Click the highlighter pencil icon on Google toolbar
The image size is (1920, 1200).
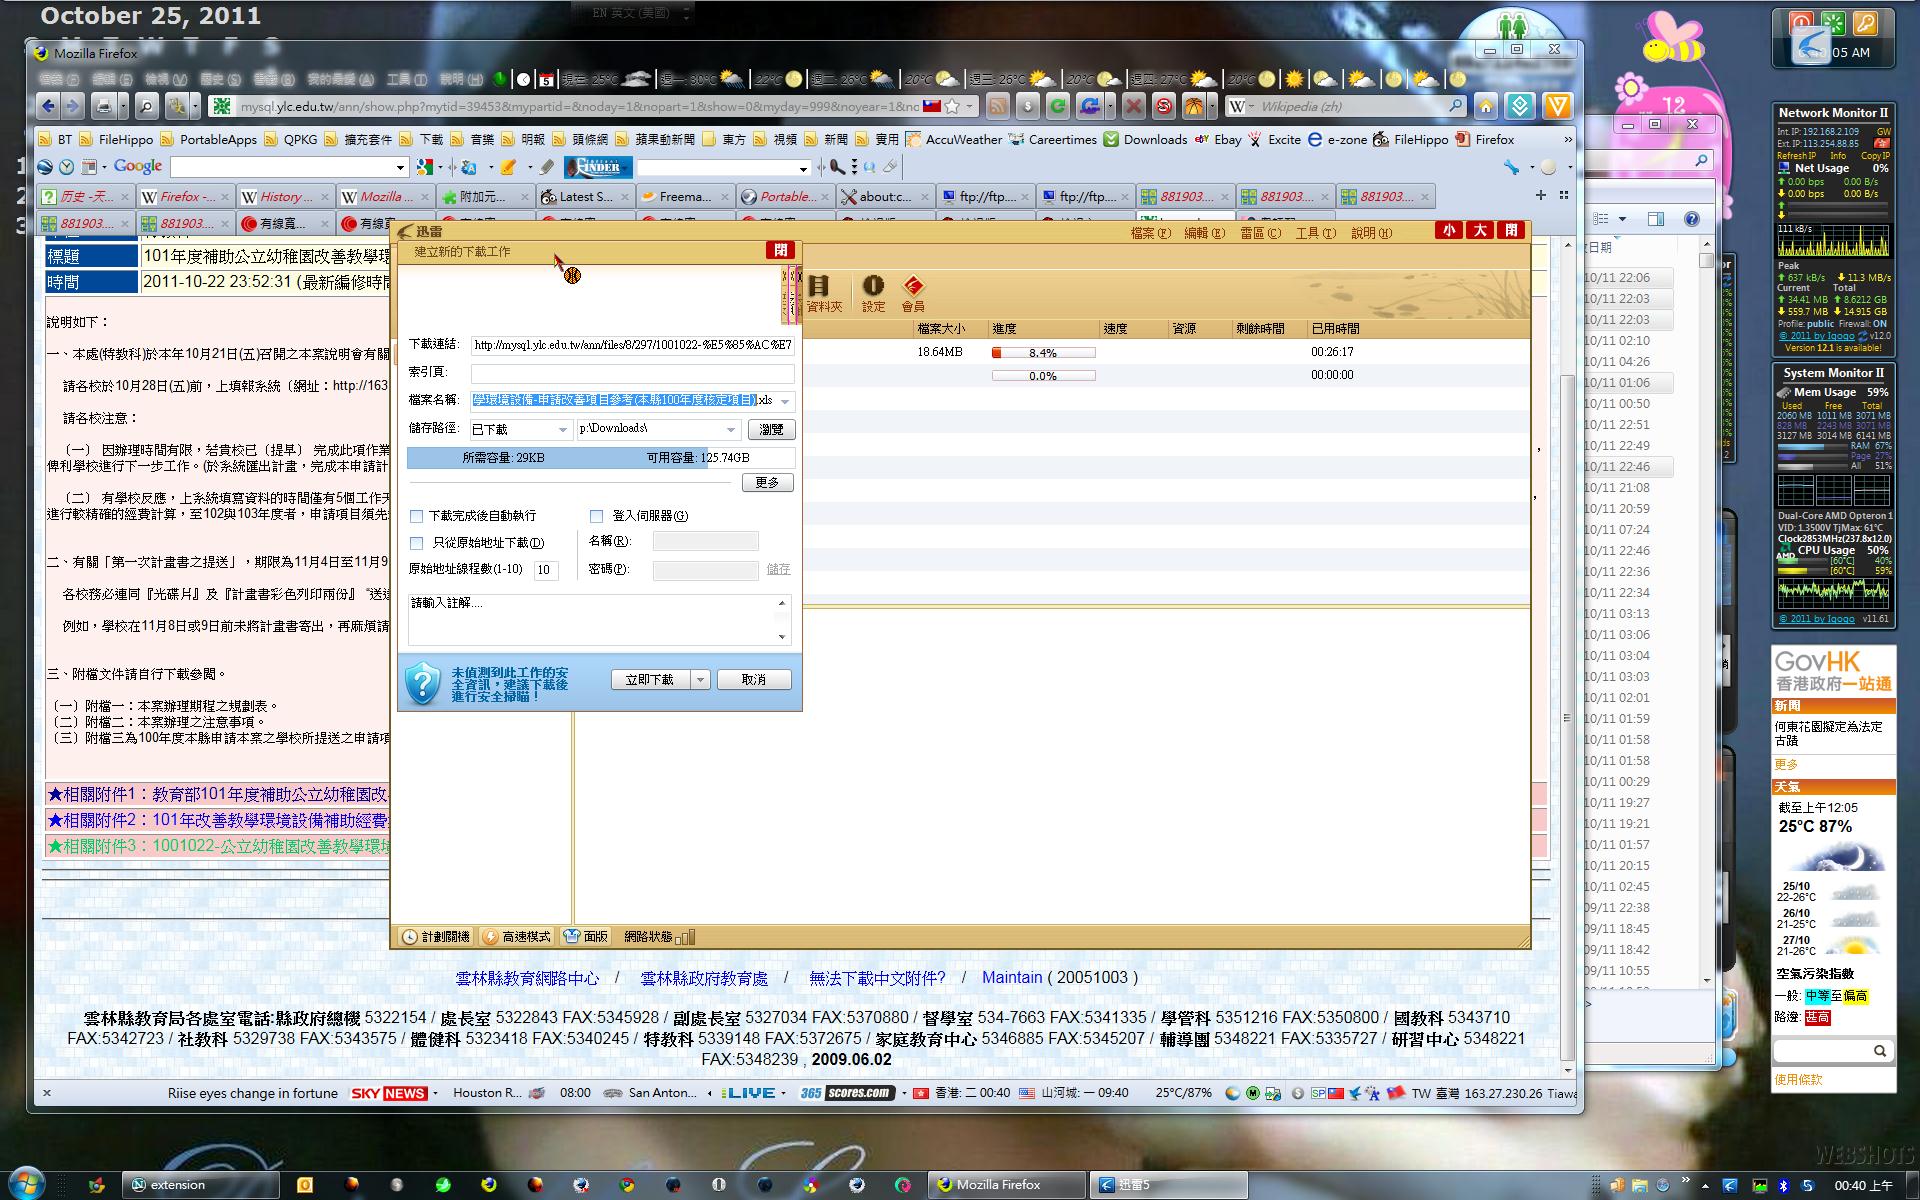(x=508, y=167)
